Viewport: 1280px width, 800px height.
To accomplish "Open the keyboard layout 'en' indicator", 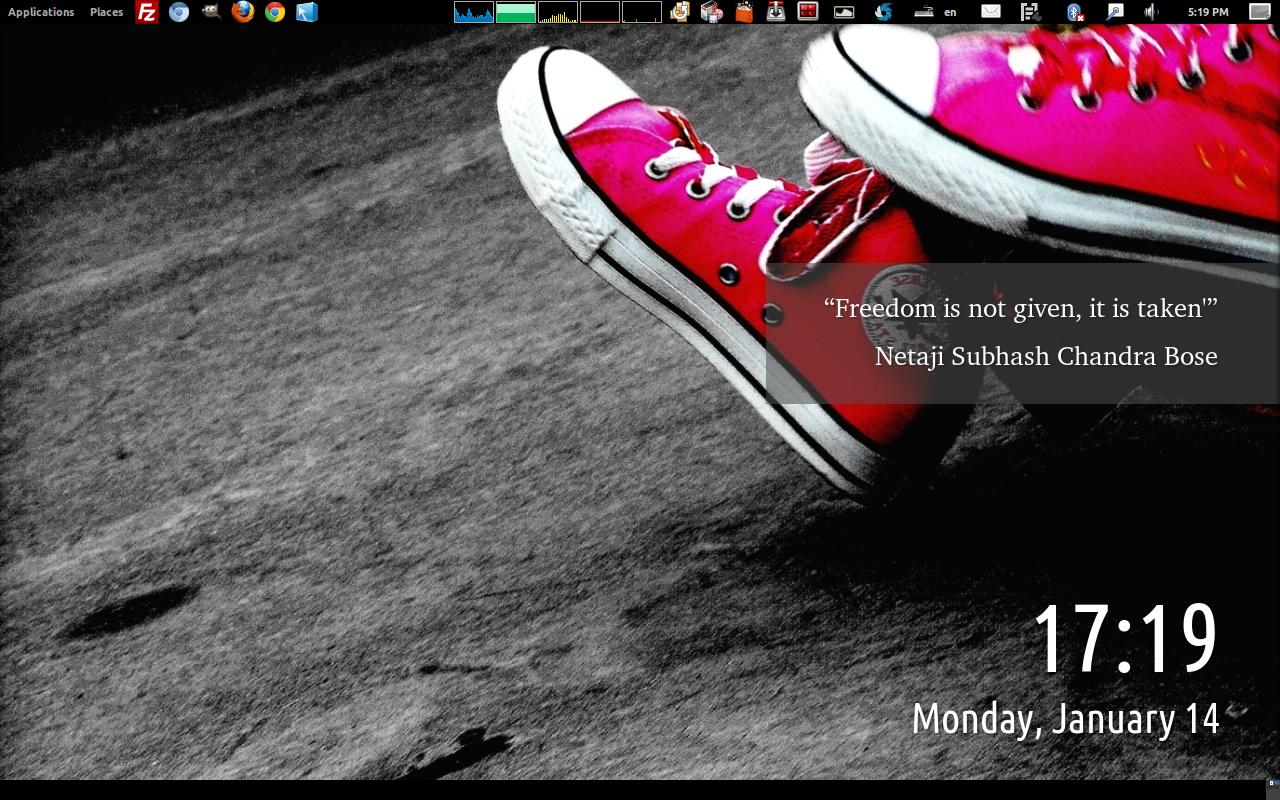I will tap(949, 12).
